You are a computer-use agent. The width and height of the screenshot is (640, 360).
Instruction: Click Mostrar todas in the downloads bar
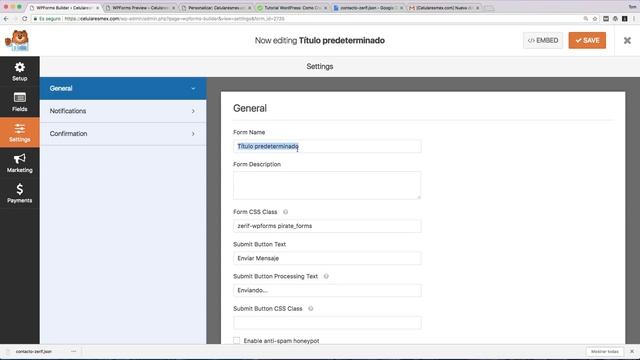(605, 351)
